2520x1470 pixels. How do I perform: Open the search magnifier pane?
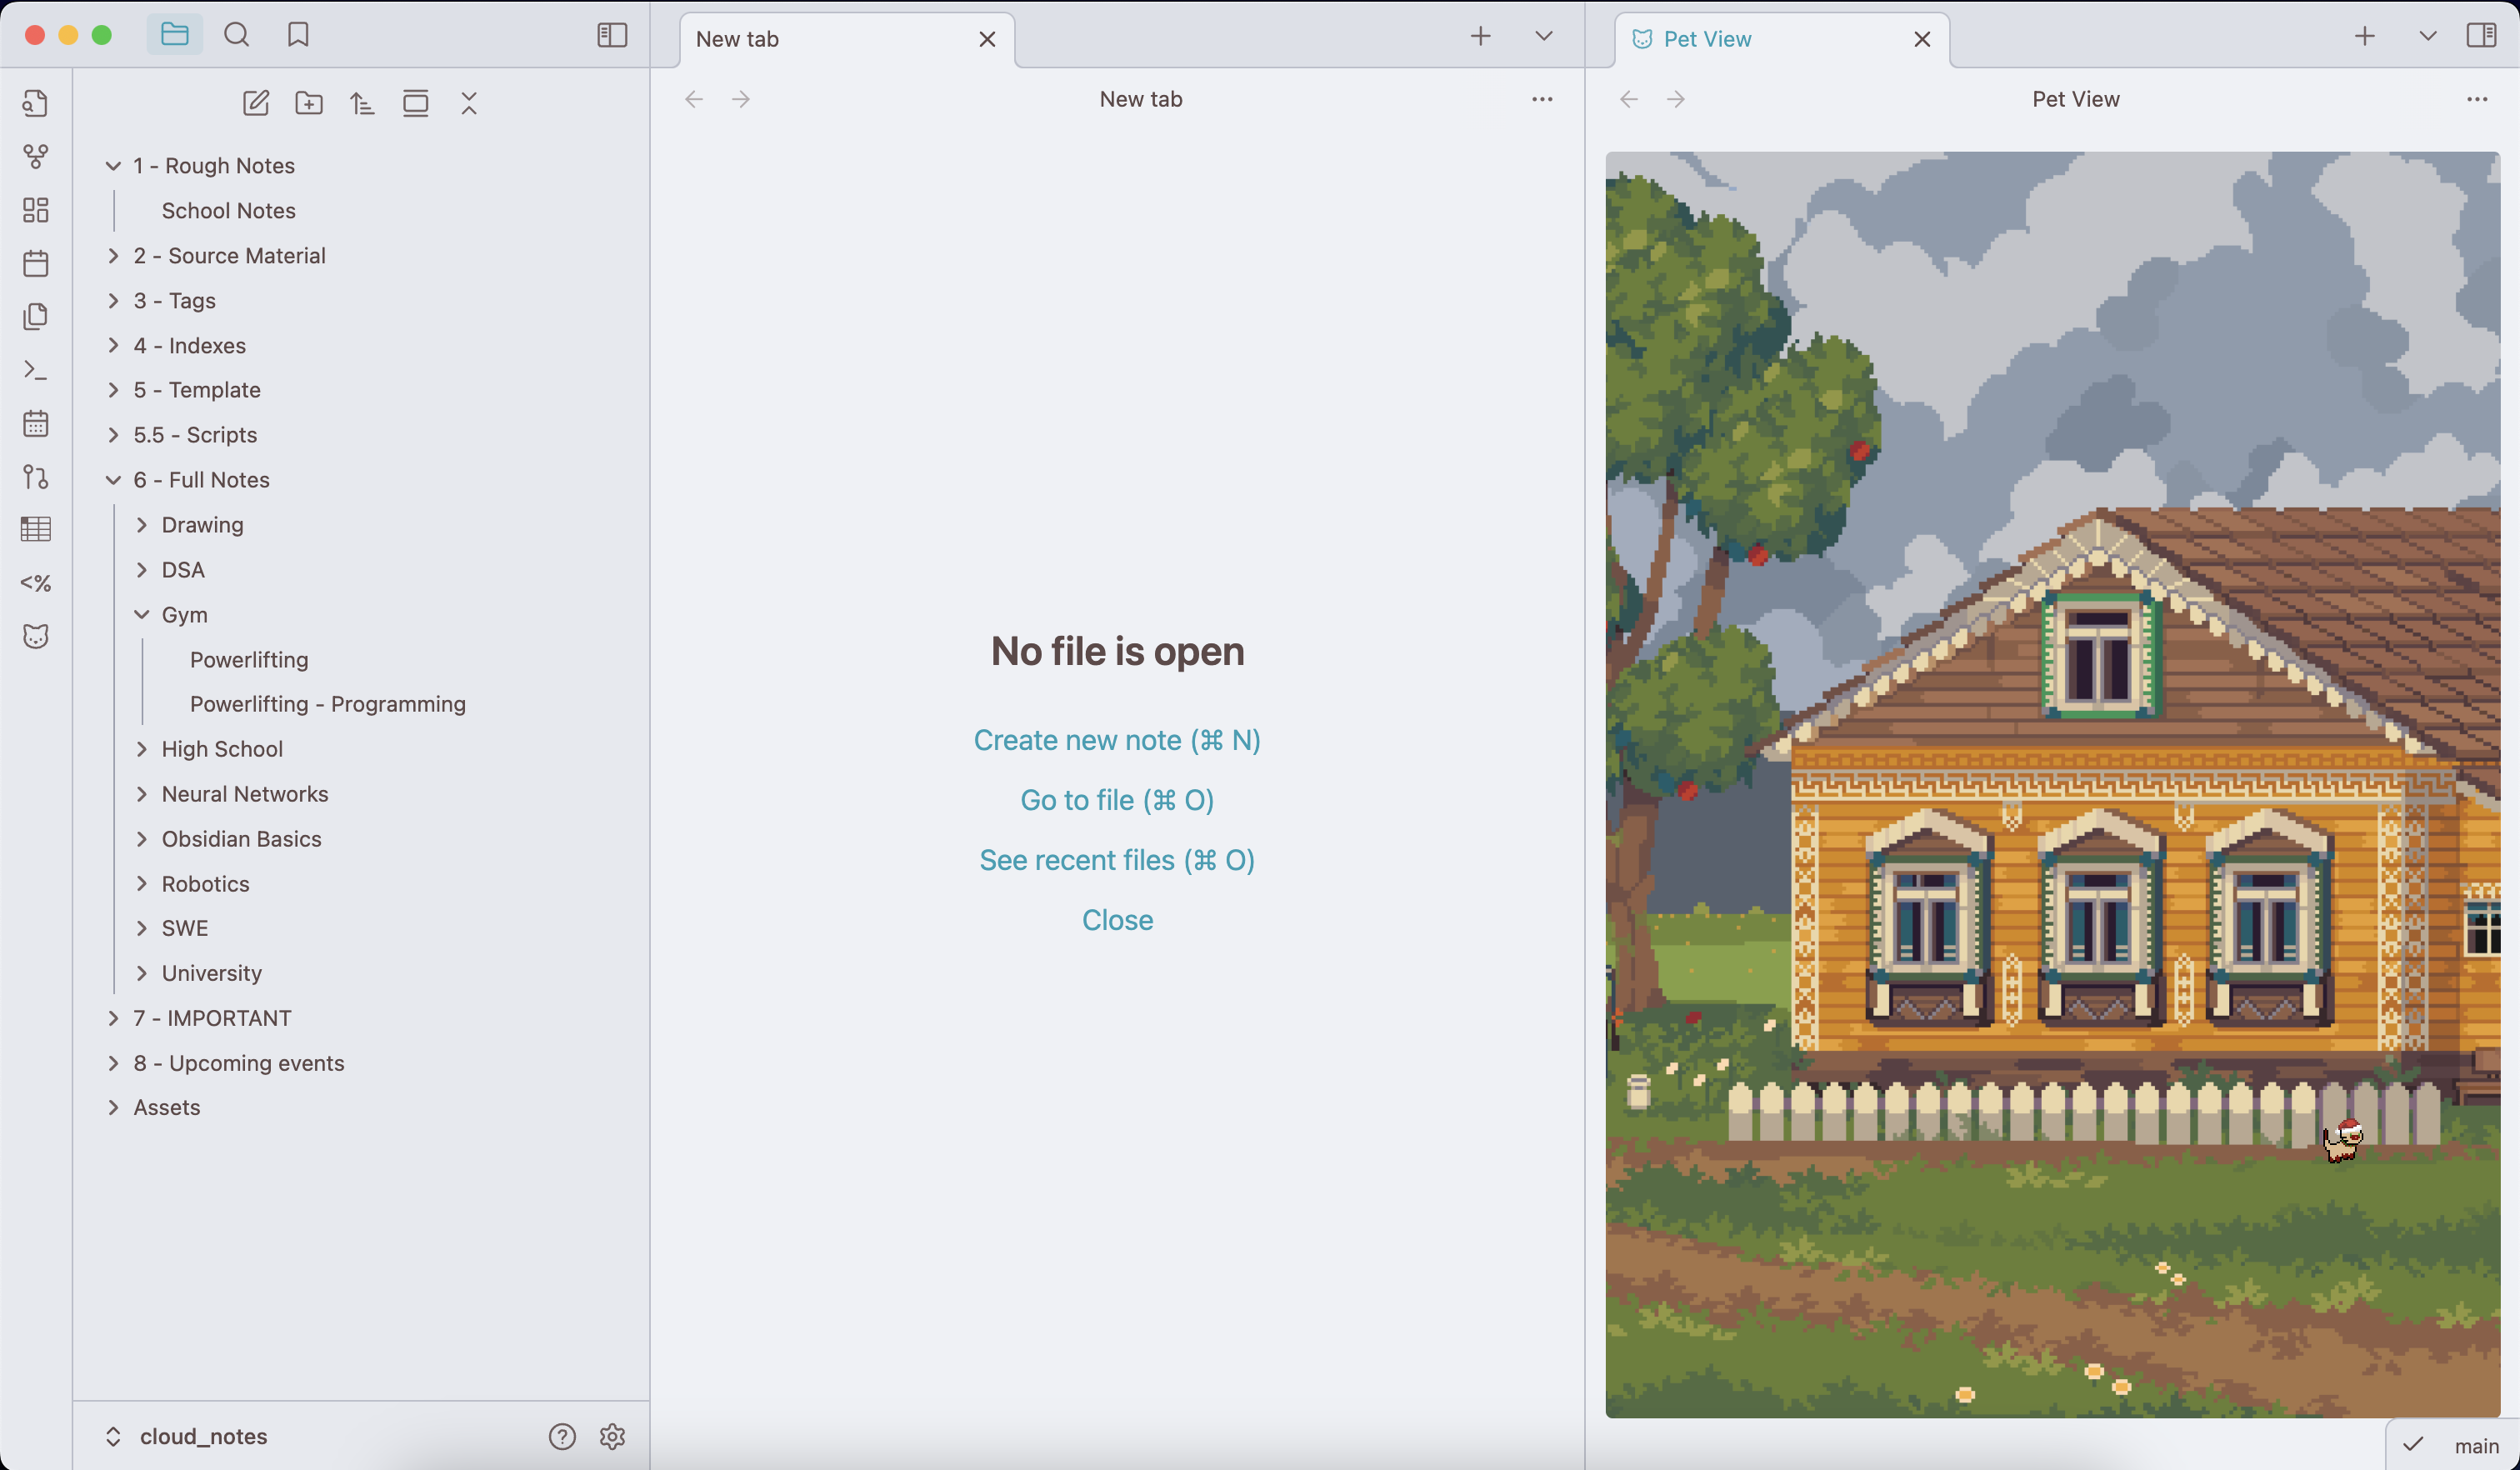[236, 35]
